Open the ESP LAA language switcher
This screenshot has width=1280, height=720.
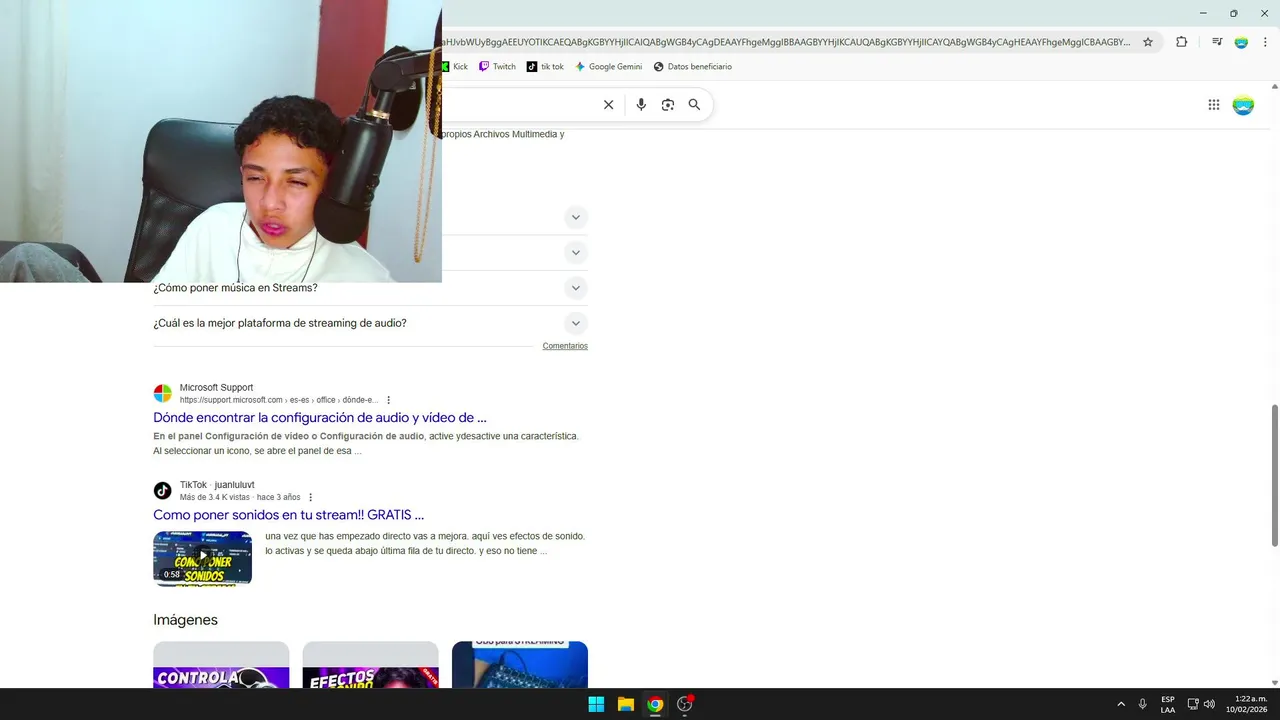[x=1168, y=704]
